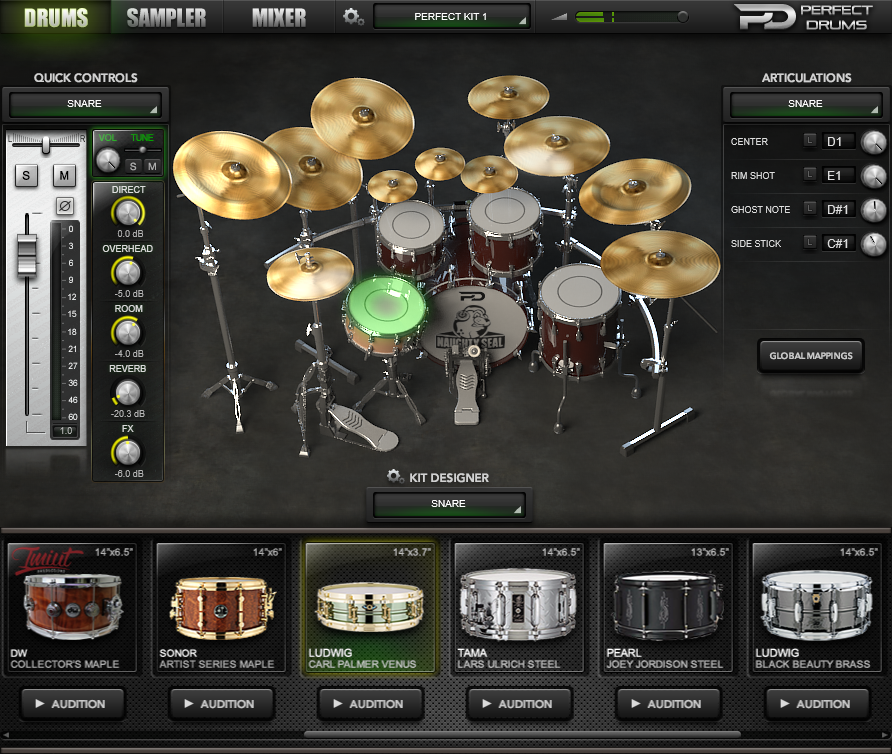This screenshot has width=892, height=754.
Task: Select the Tama Lars Ulrich Steel thumbnail
Action: 519,607
